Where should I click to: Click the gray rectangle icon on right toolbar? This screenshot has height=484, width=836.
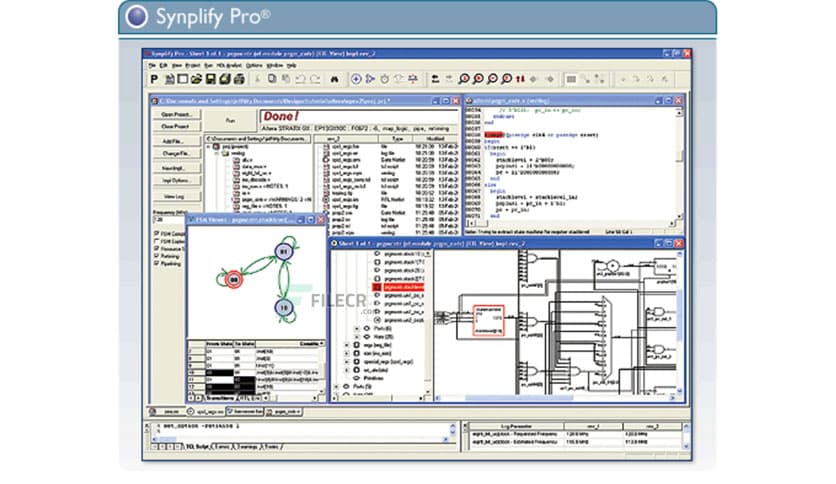click(x=571, y=79)
